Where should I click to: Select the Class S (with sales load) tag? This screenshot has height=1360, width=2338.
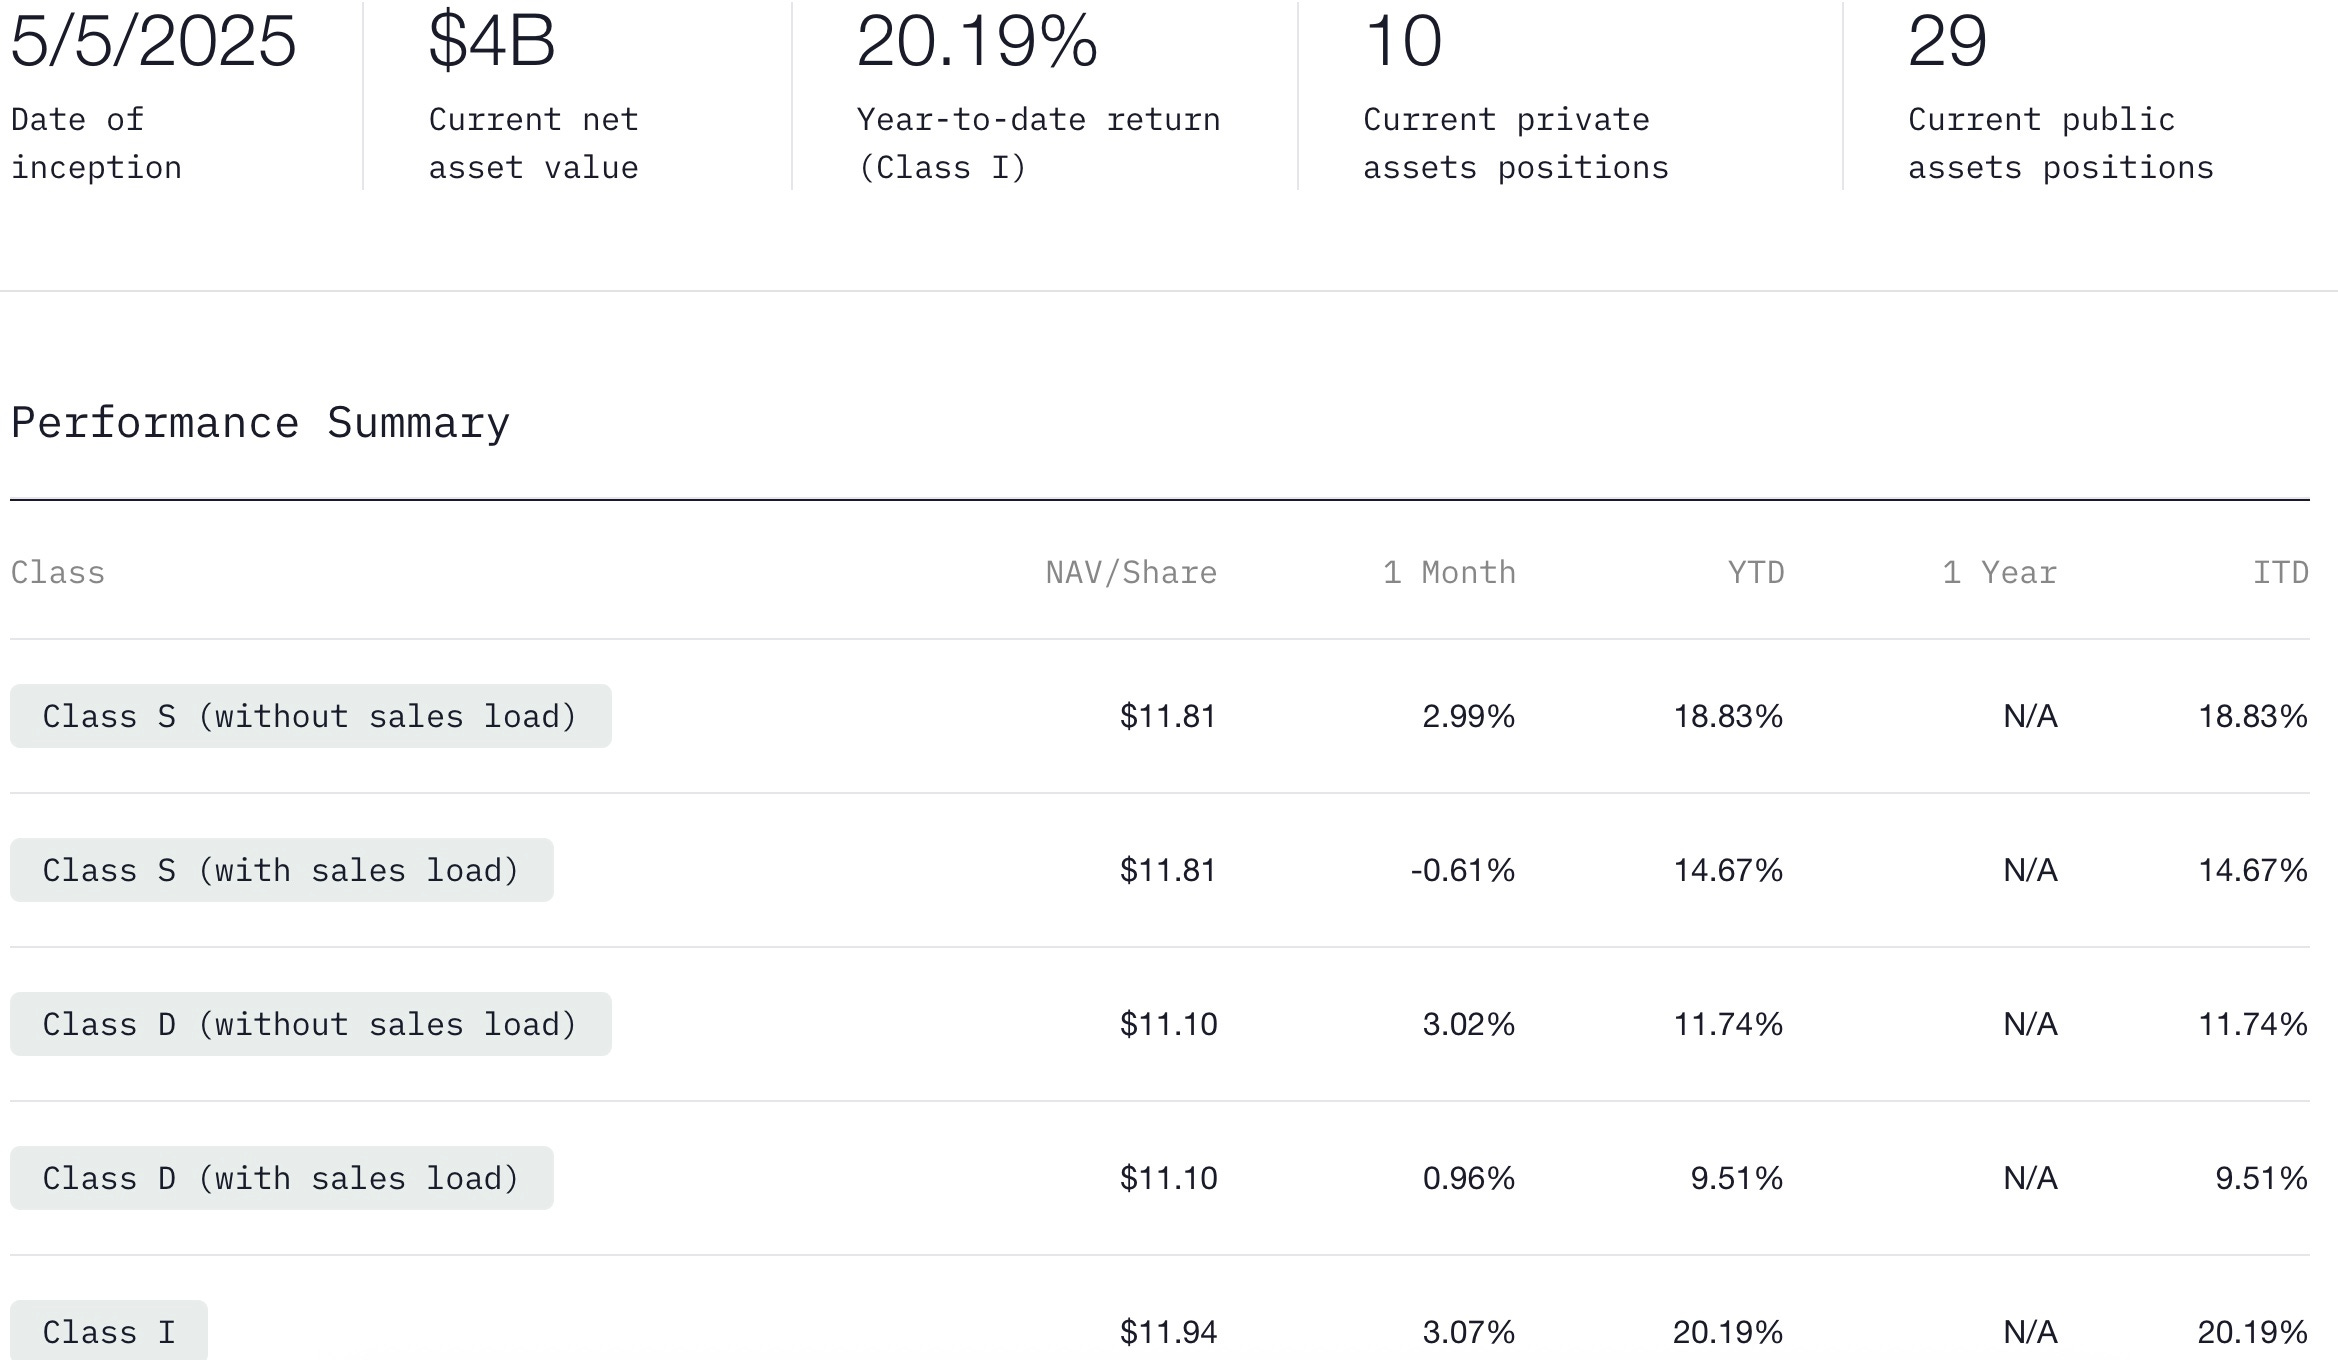[281, 870]
